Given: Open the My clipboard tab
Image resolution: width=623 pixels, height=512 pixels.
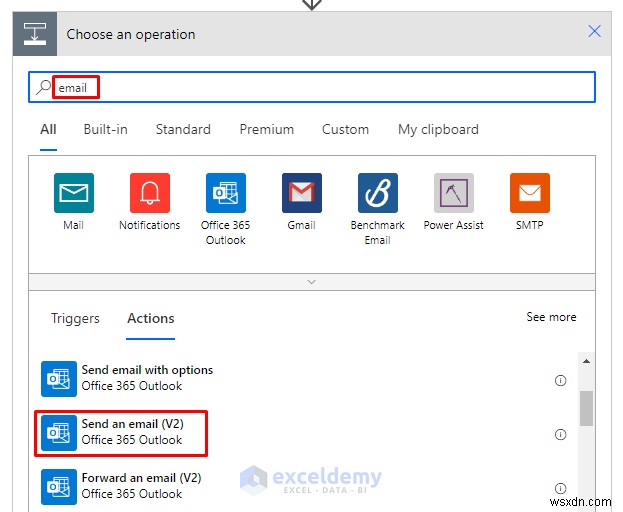Looking at the screenshot, I should (438, 129).
